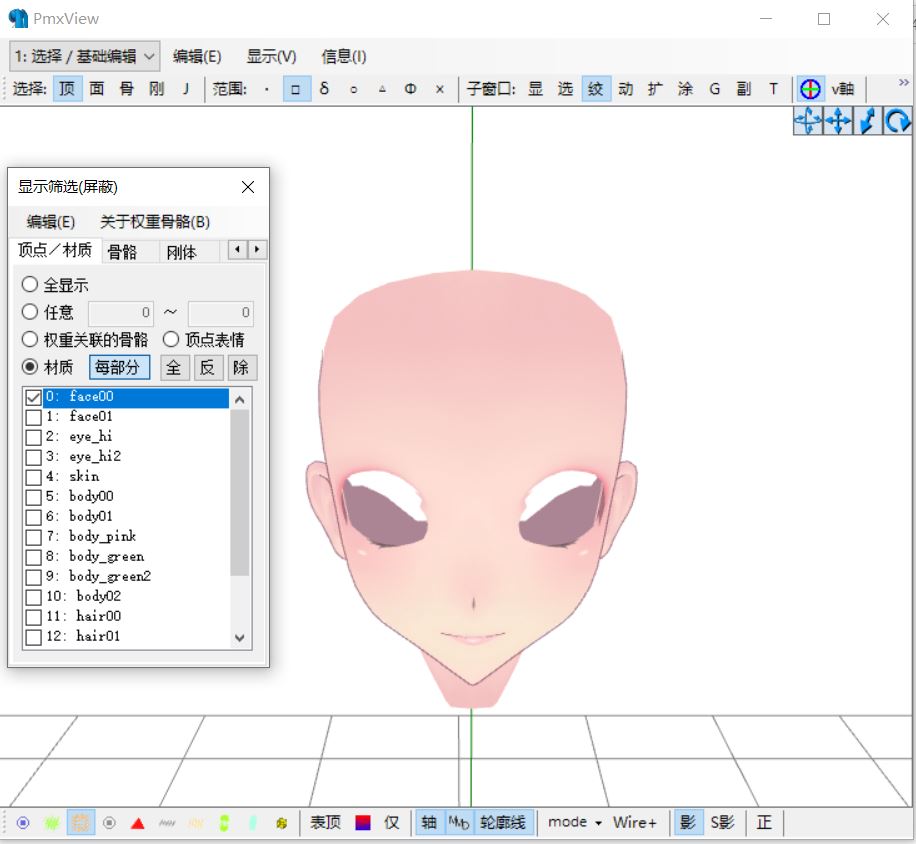This screenshot has width=916, height=844.
Task: Open 信息(I) menu
Action: click(344, 57)
